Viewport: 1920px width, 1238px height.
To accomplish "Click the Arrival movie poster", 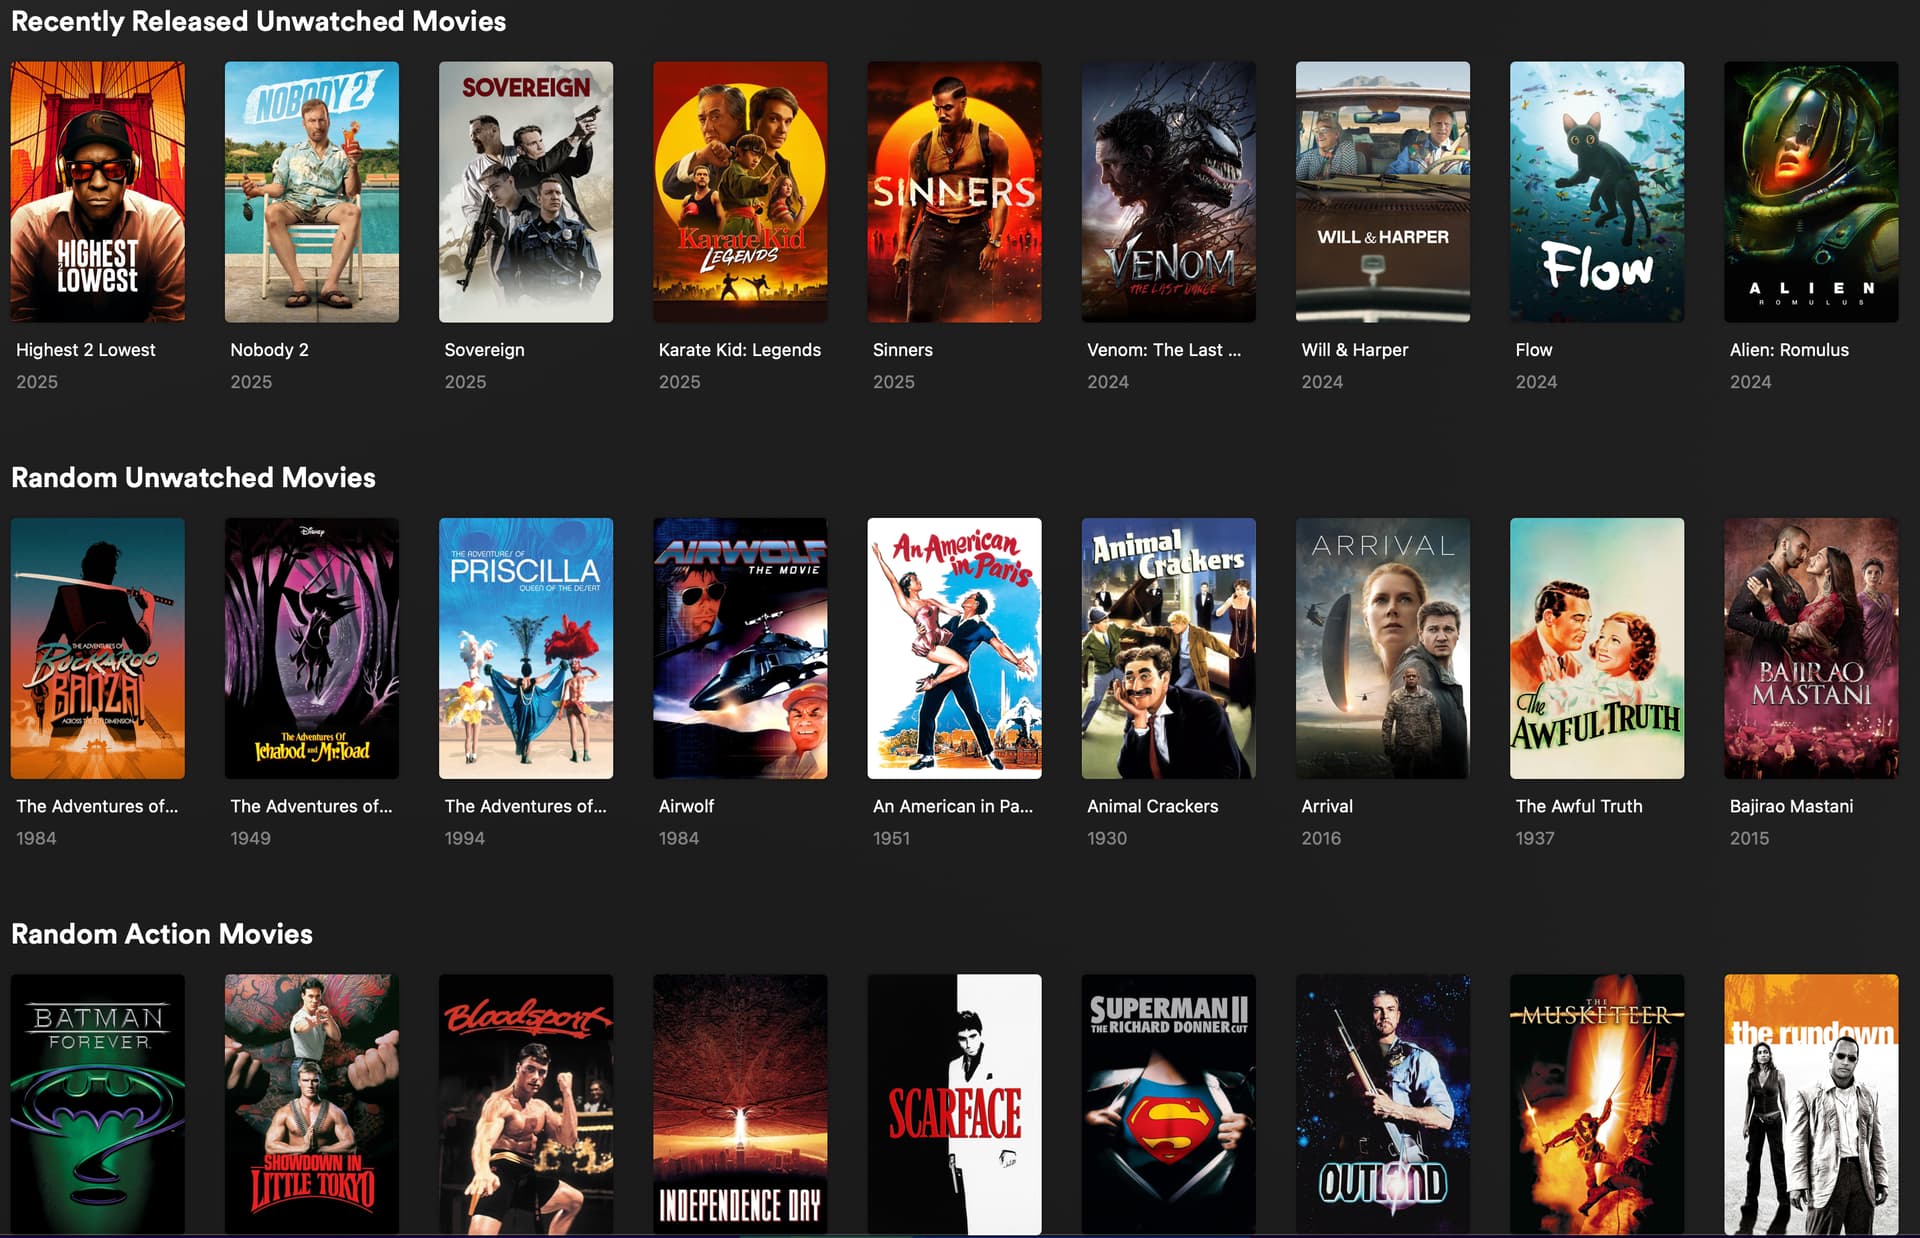I will point(1382,648).
